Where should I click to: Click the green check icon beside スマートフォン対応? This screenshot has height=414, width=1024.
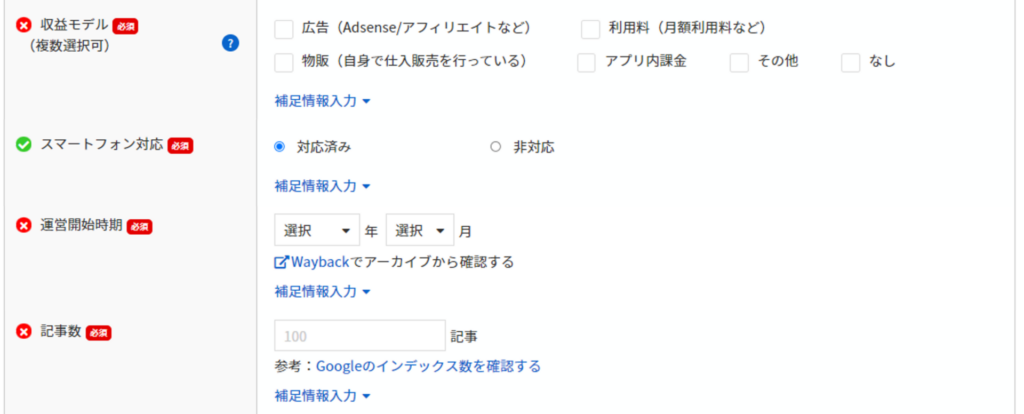point(24,145)
